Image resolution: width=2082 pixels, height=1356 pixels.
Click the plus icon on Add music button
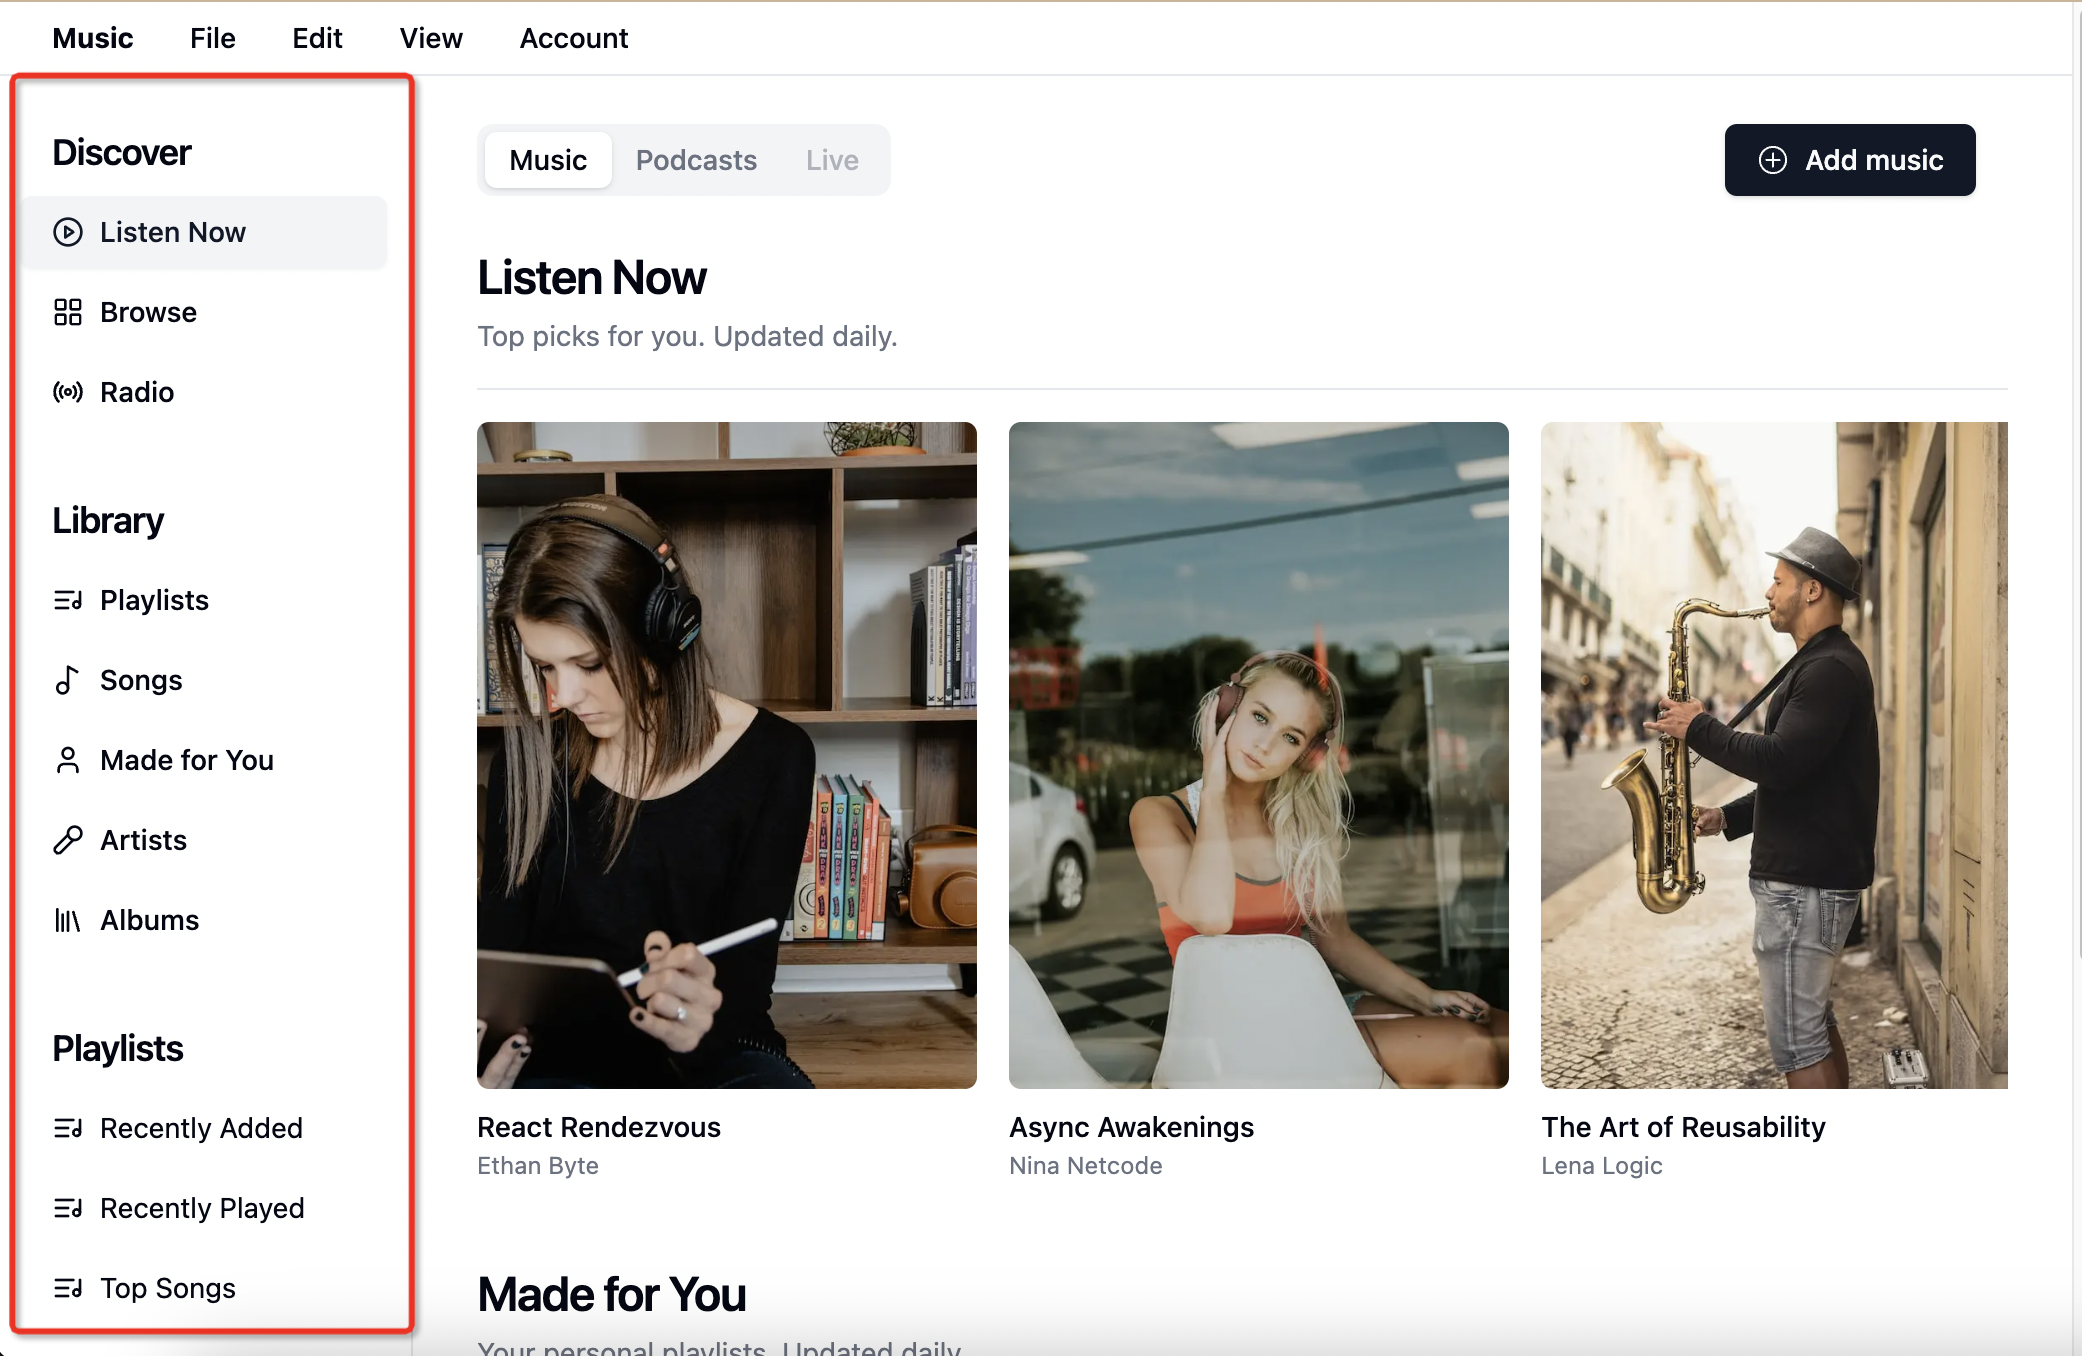1773,160
